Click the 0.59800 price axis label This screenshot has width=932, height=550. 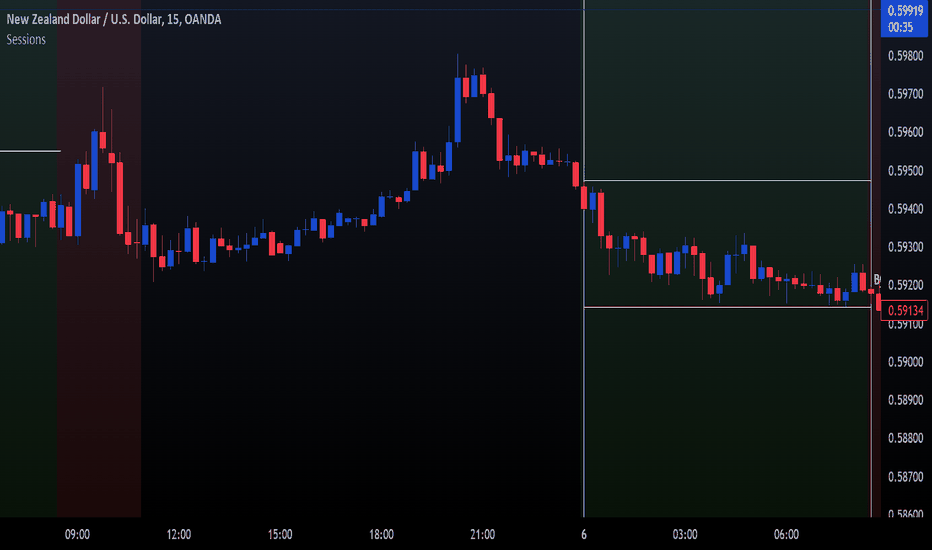905,56
